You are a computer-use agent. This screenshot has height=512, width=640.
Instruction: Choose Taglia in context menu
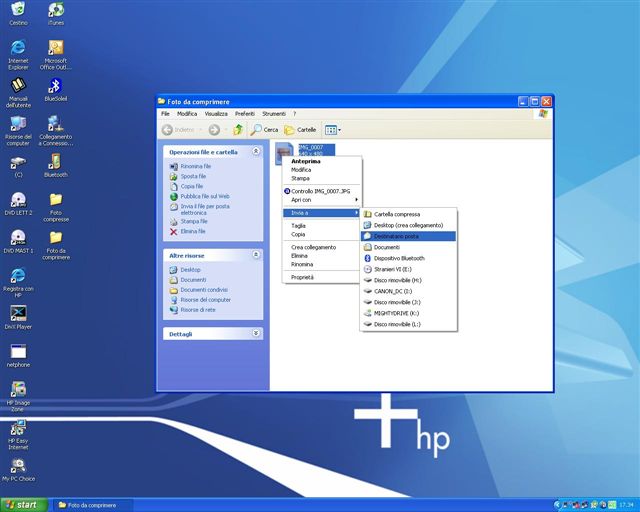pyautogui.click(x=321, y=225)
